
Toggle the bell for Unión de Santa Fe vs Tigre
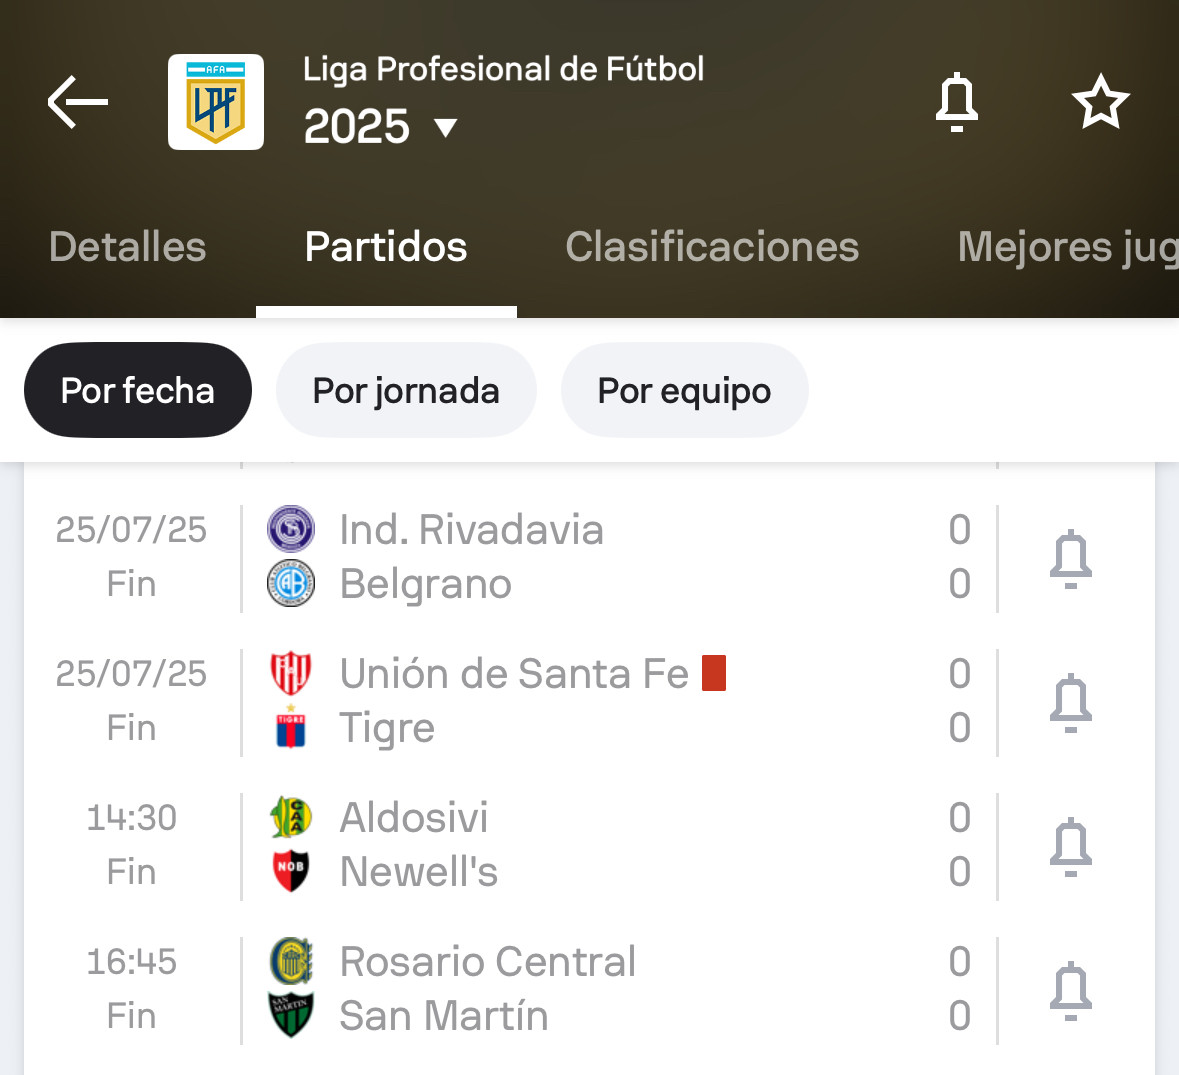tap(1071, 703)
